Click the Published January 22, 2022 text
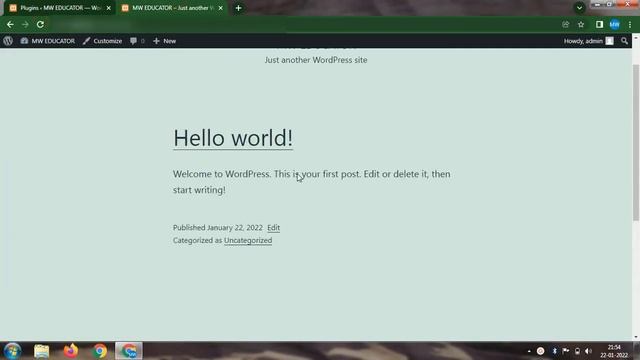 click(218, 227)
